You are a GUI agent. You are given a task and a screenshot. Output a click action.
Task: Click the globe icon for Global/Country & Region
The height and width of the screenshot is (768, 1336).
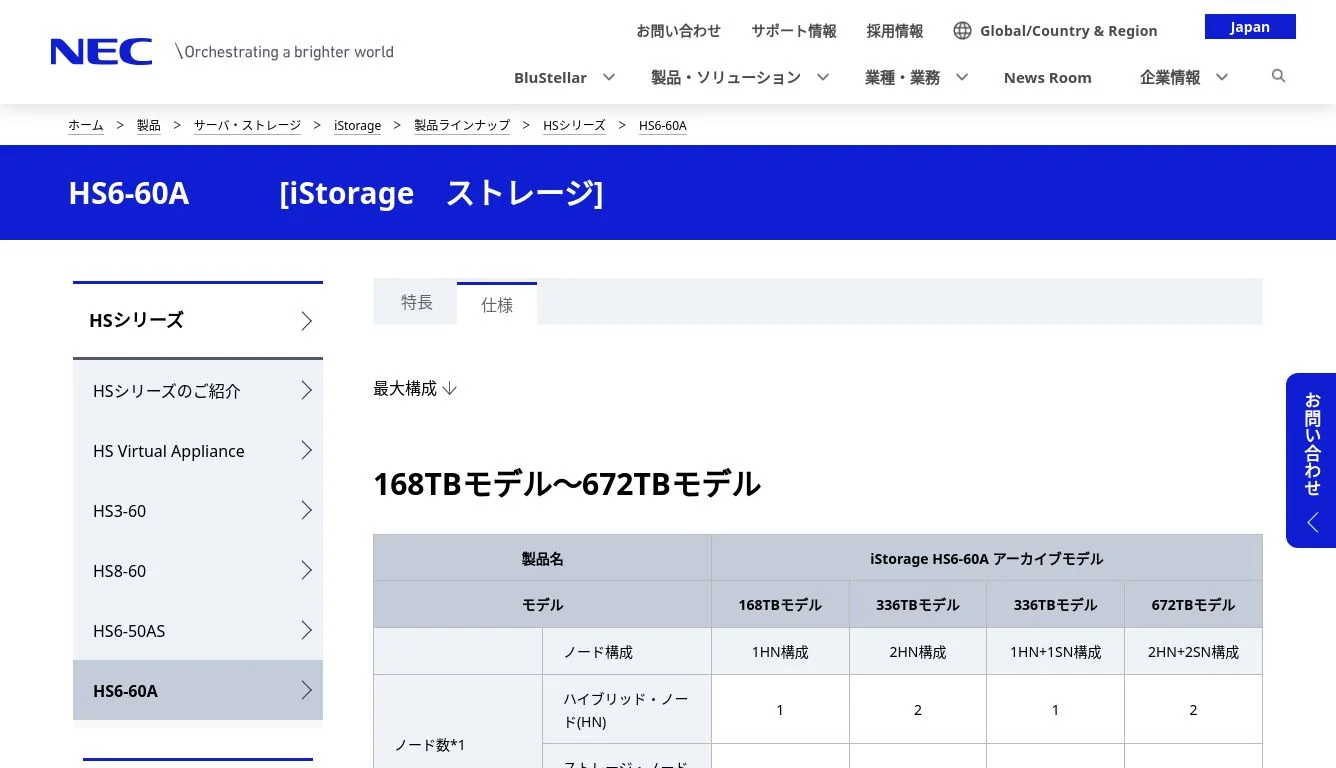[x=962, y=31]
